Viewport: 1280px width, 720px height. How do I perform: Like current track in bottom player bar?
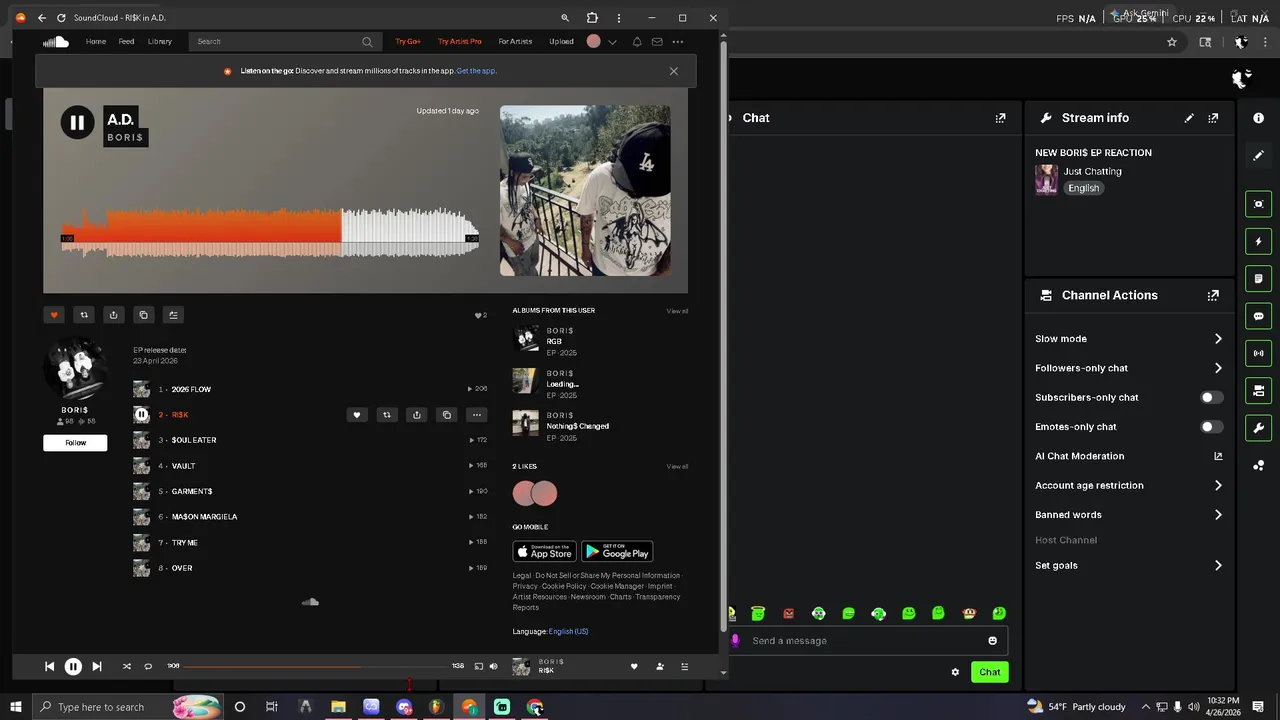tap(634, 667)
